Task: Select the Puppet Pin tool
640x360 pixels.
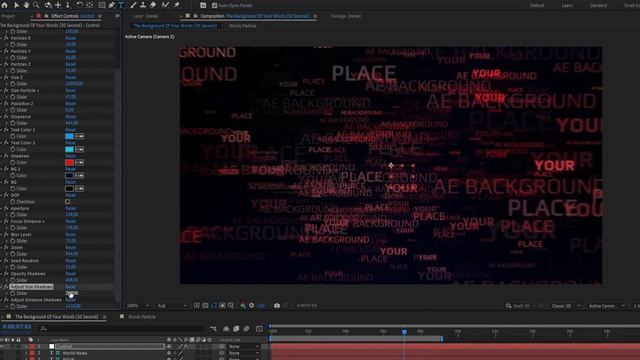Action: [177, 5]
